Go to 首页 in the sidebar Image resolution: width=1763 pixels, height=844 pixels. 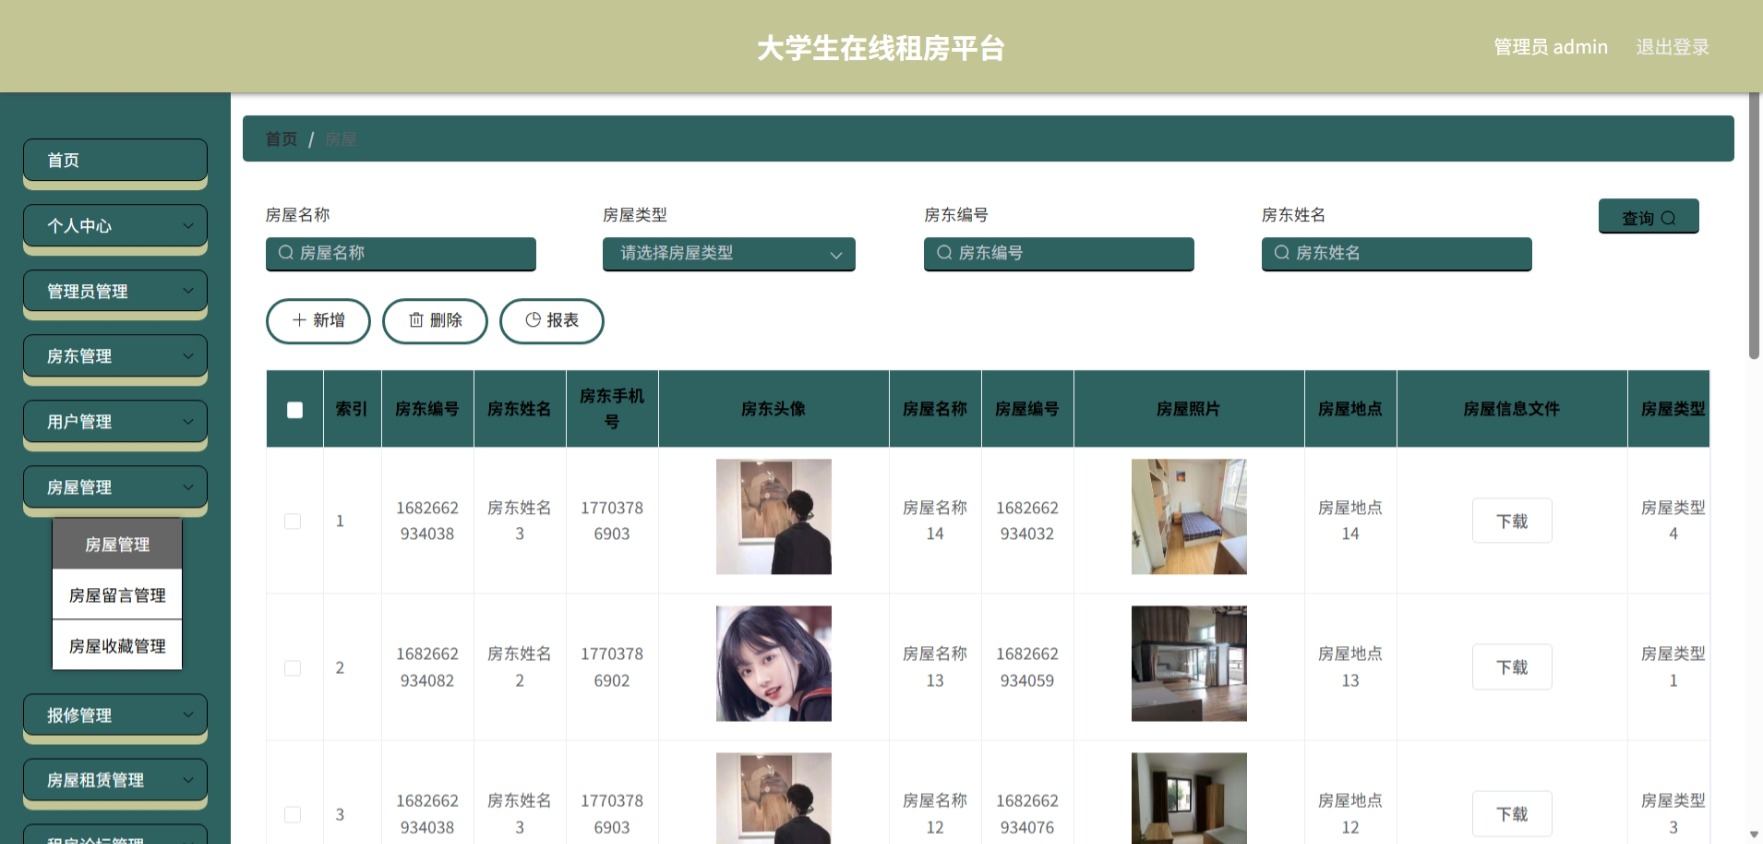pyautogui.click(x=115, y=160)
